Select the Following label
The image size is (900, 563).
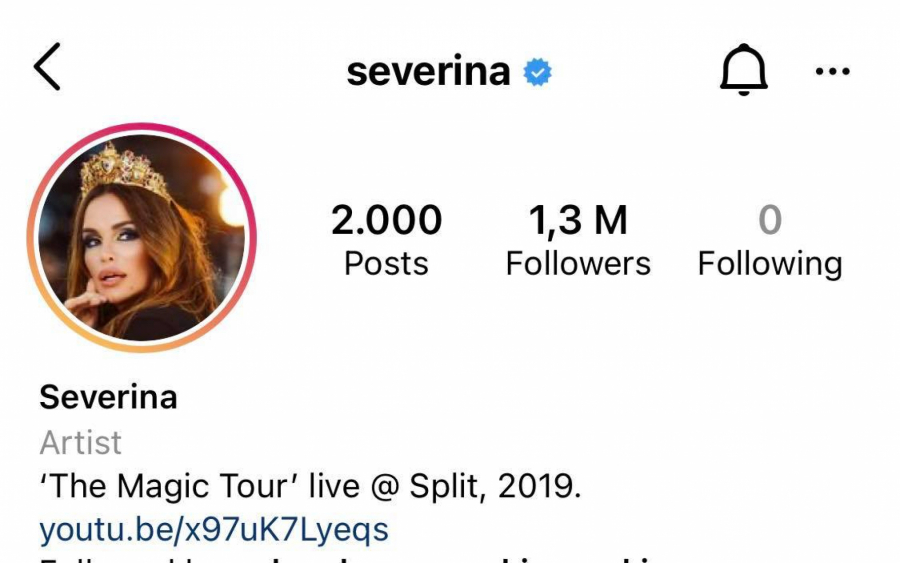point(770,265)
